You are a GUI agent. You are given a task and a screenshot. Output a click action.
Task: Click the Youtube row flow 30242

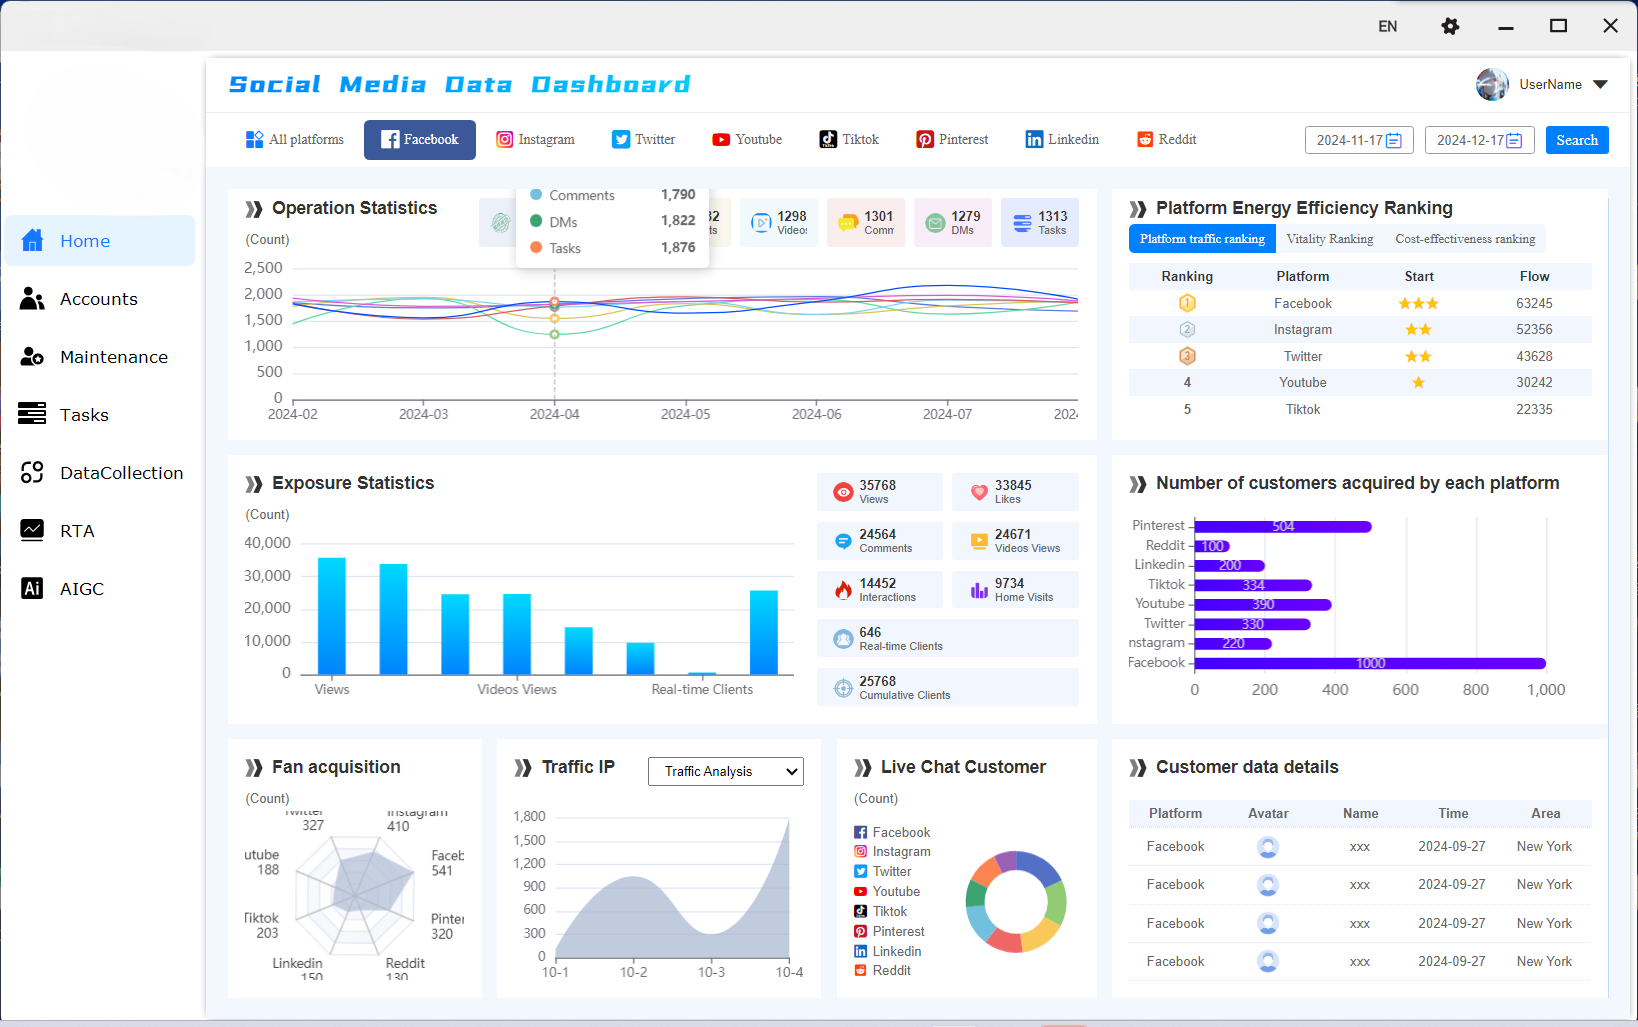[1534, 382]
